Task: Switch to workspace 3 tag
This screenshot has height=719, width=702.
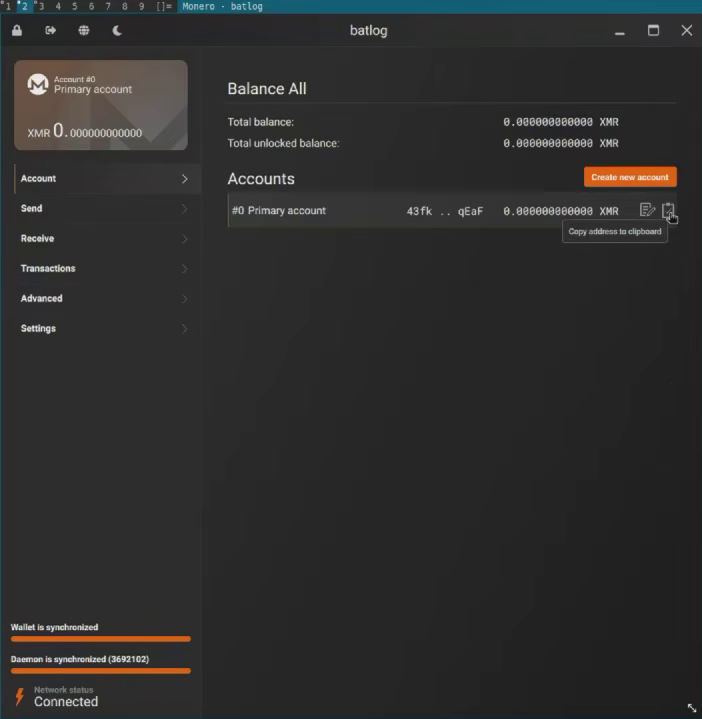Action: (x=40, y=6)
